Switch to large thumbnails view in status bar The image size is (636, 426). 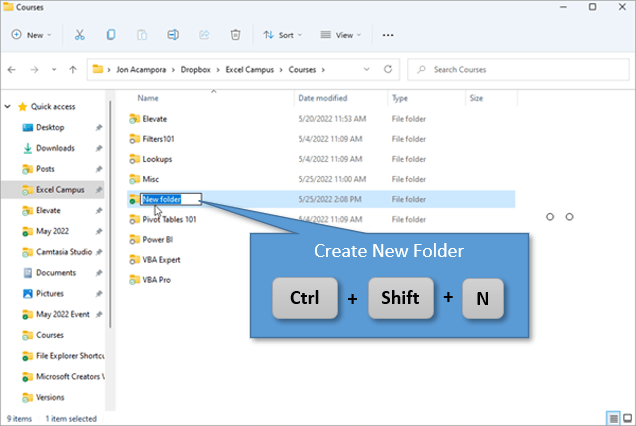click(x=626, y=418)
